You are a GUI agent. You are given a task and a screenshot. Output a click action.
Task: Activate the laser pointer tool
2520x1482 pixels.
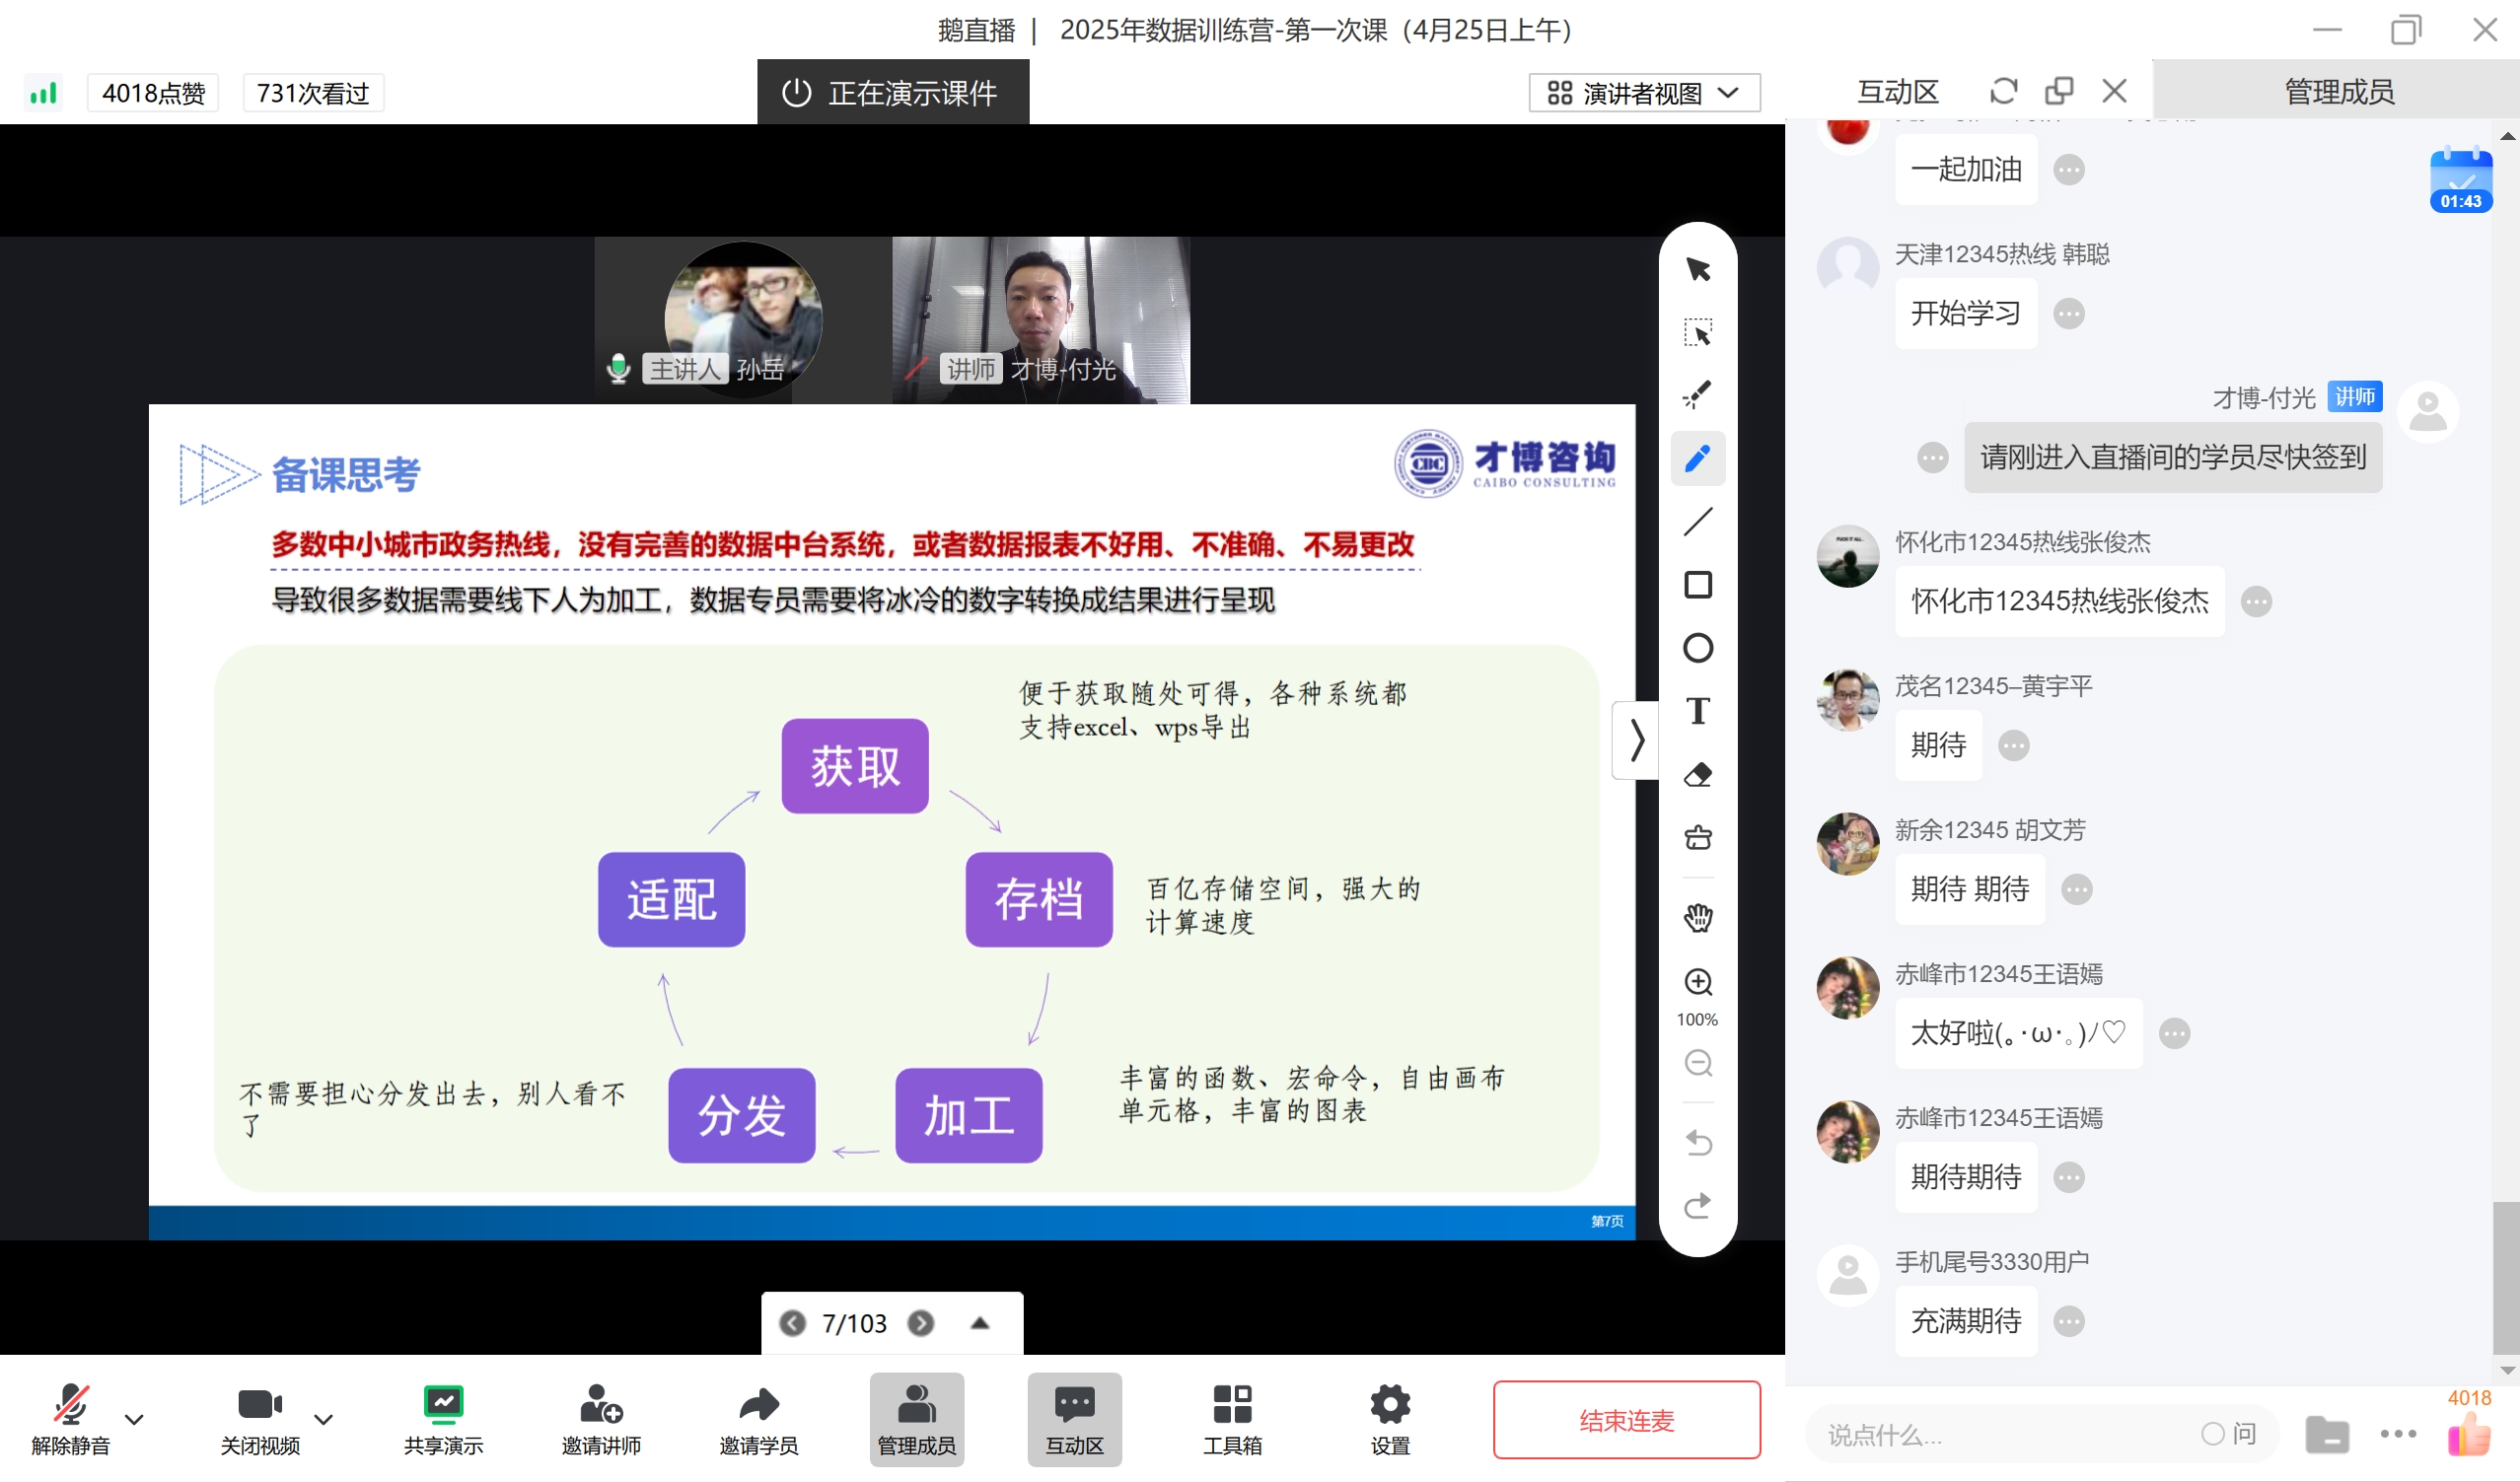pos(1698,395)
